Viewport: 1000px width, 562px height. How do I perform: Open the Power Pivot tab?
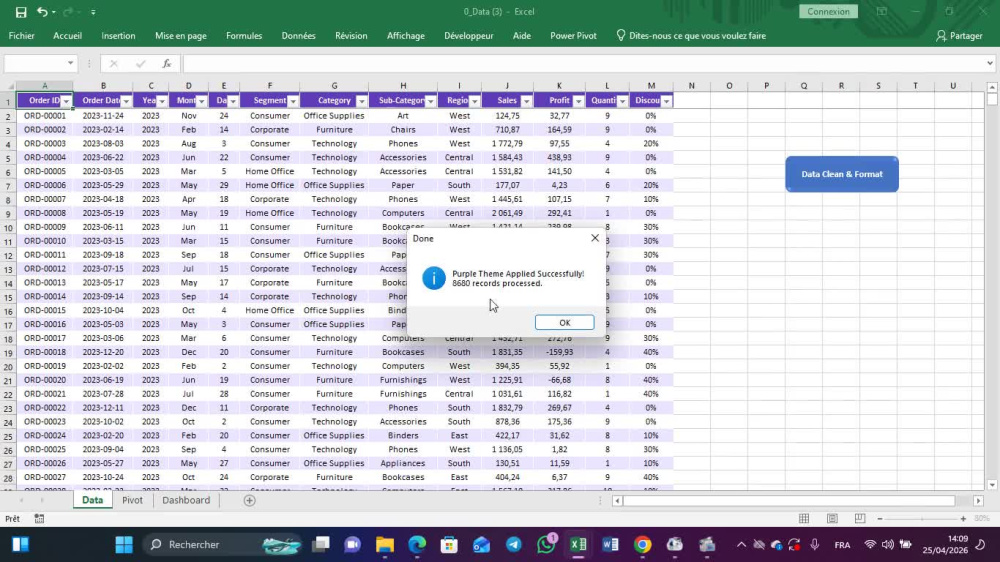[x=573, y=36]
